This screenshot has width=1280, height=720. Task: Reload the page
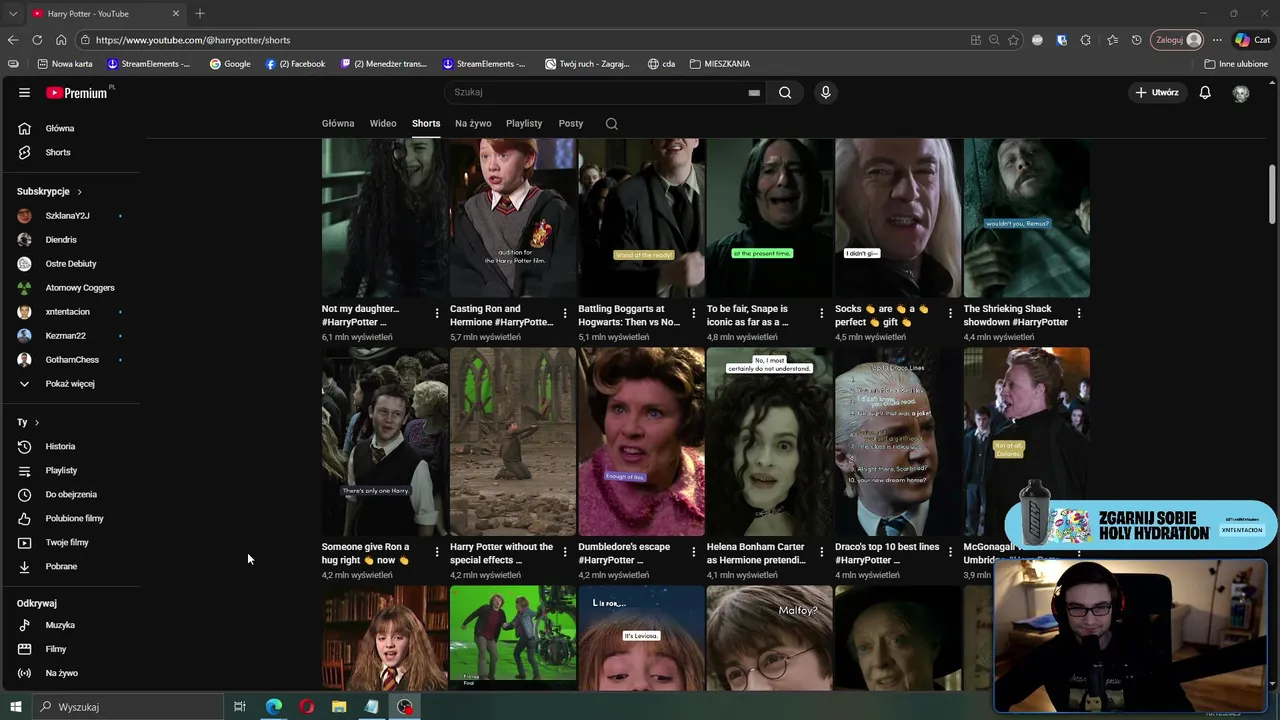click(37, 40)
